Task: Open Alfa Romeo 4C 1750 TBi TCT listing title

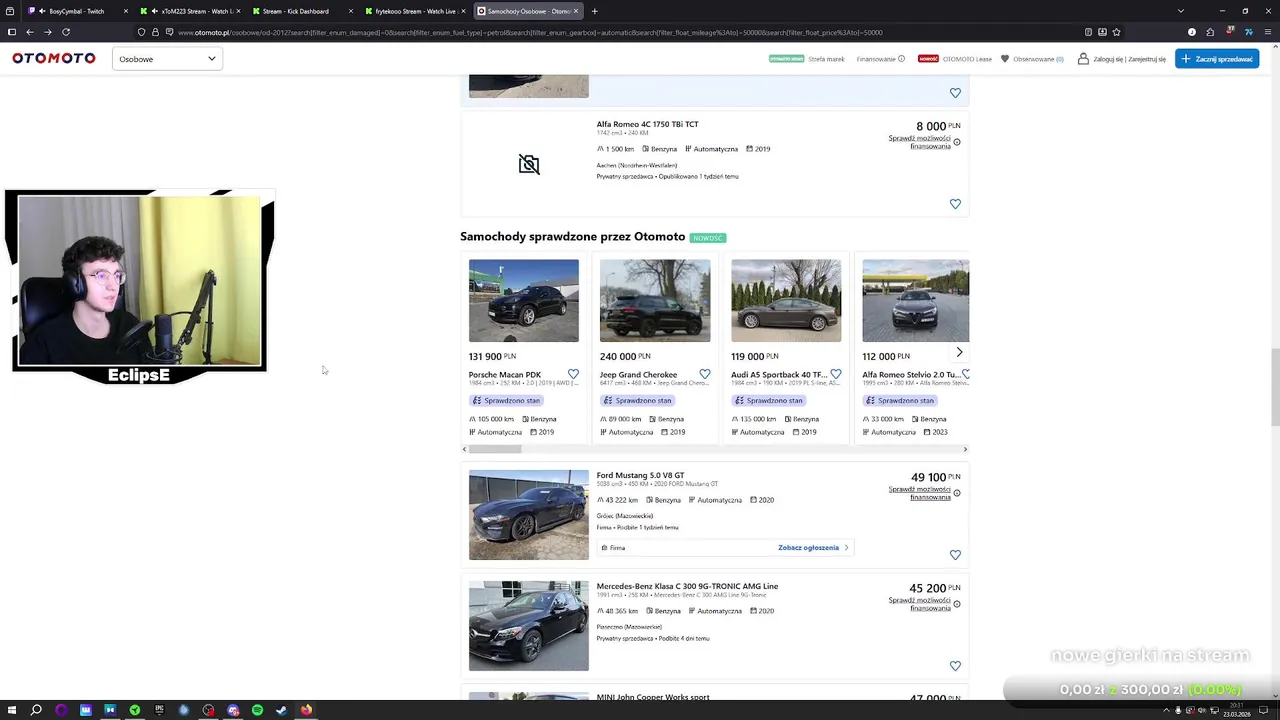Action: click(648, 124)
